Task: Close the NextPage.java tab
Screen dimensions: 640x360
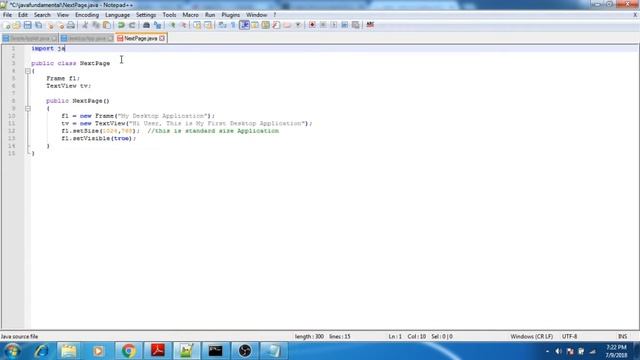Action: point(162,38)
